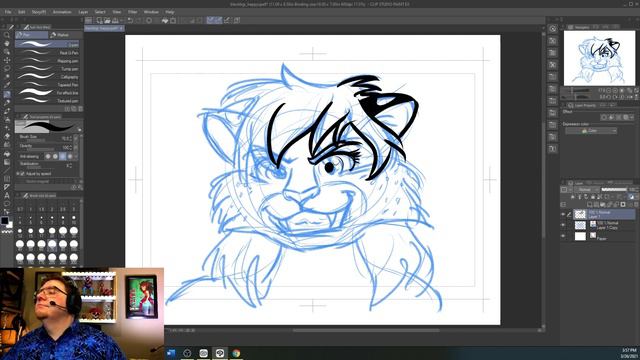Select the Hand move-canvas tool
Viewport: 640px width, 360px height.
[7, 44]
